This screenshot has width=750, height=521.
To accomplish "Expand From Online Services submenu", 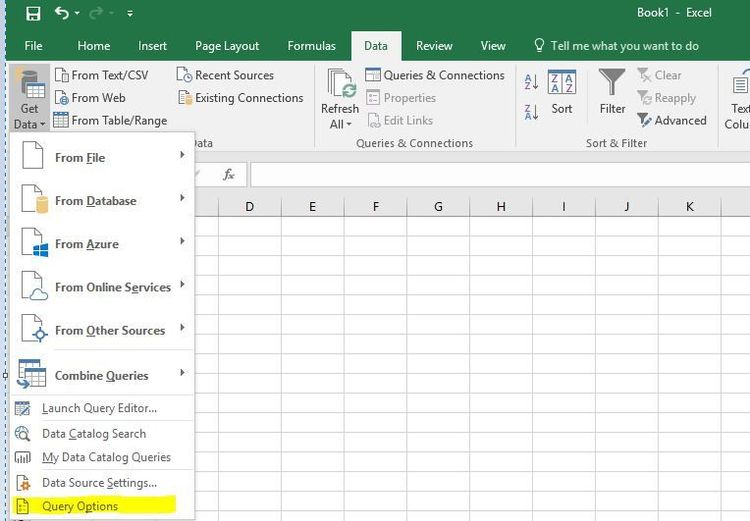I will [x=102, y=287].
